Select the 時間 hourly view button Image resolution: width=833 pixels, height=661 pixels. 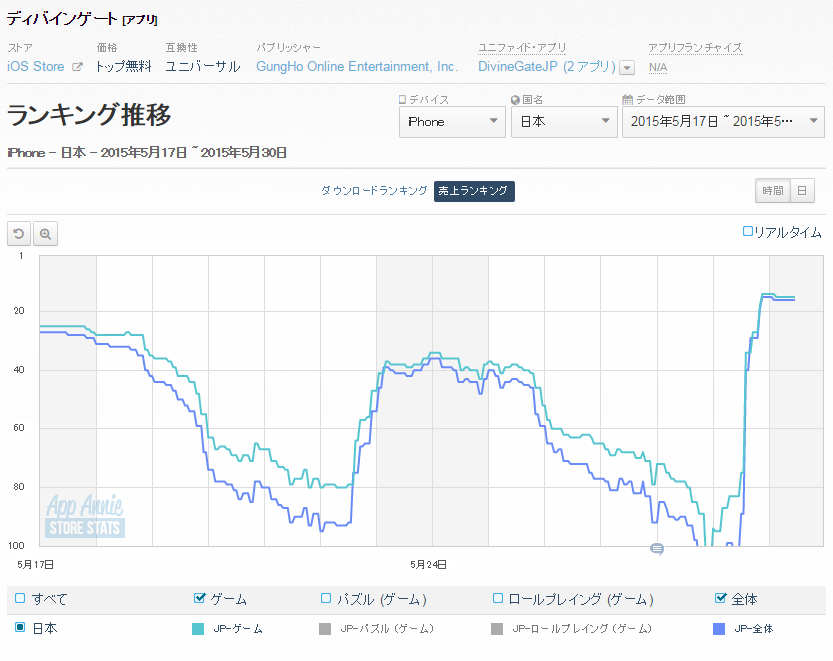[773, 191]
